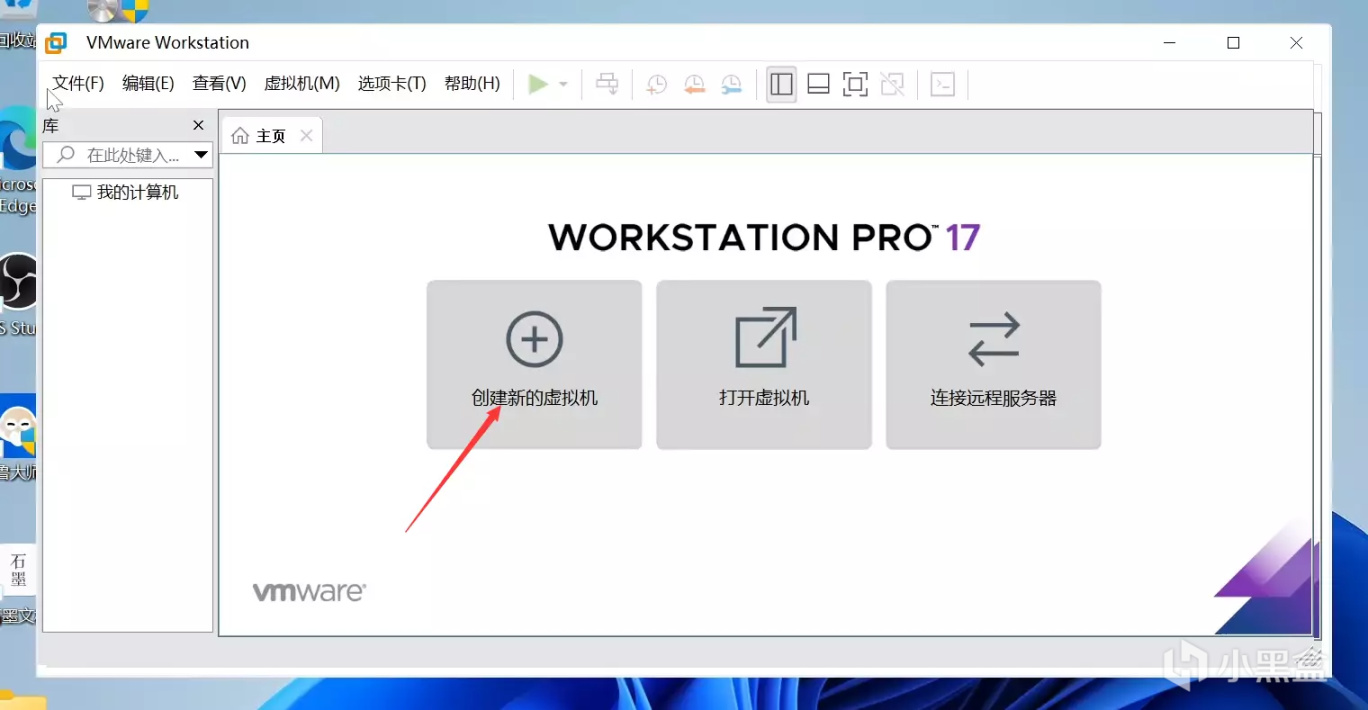Click the full screen mode icon
This screenshot has width=1368, height=710.
click(855, 85)
